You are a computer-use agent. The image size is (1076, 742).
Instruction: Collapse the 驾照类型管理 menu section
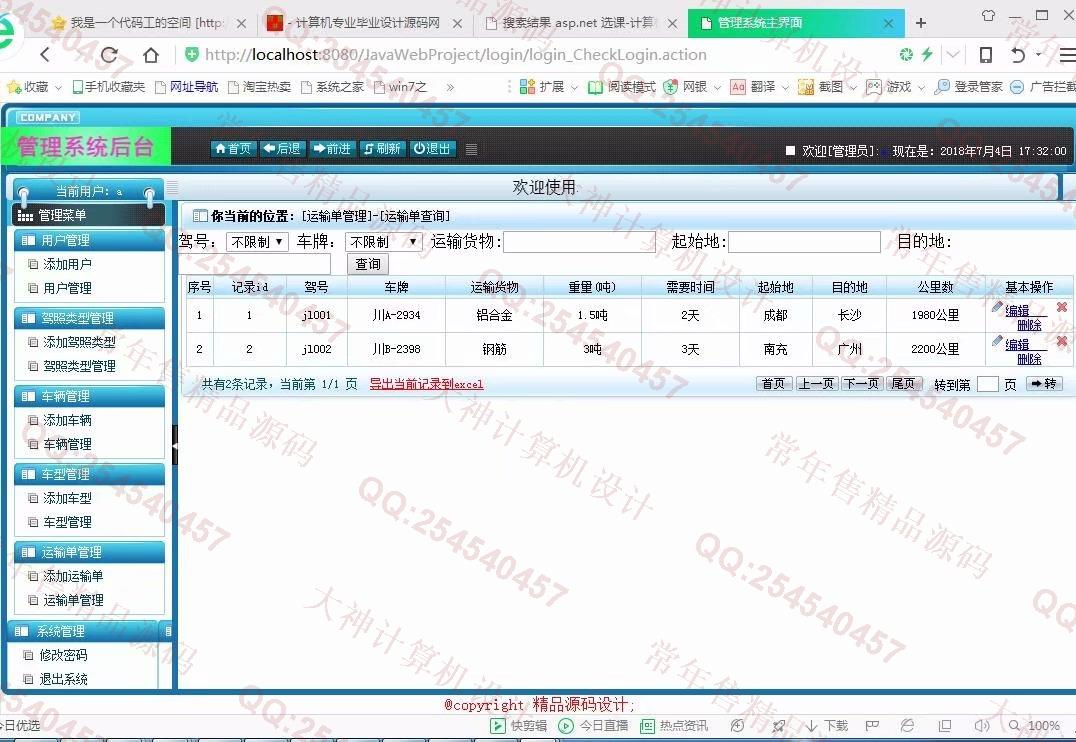pyautogui.click(x=89, y=318)
